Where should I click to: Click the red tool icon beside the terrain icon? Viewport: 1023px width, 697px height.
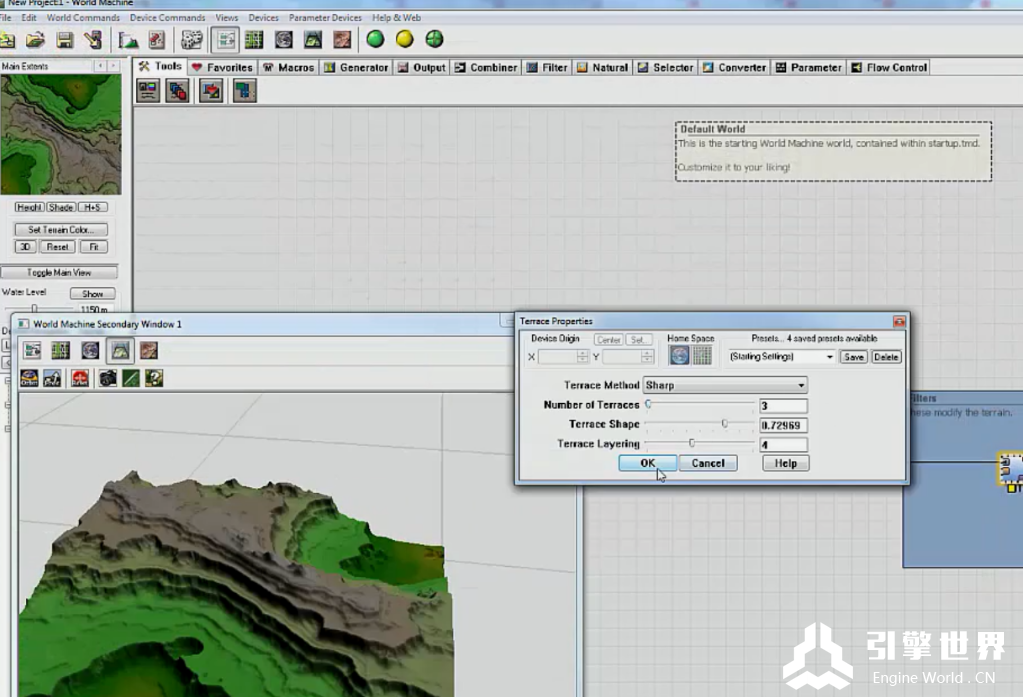157,40
